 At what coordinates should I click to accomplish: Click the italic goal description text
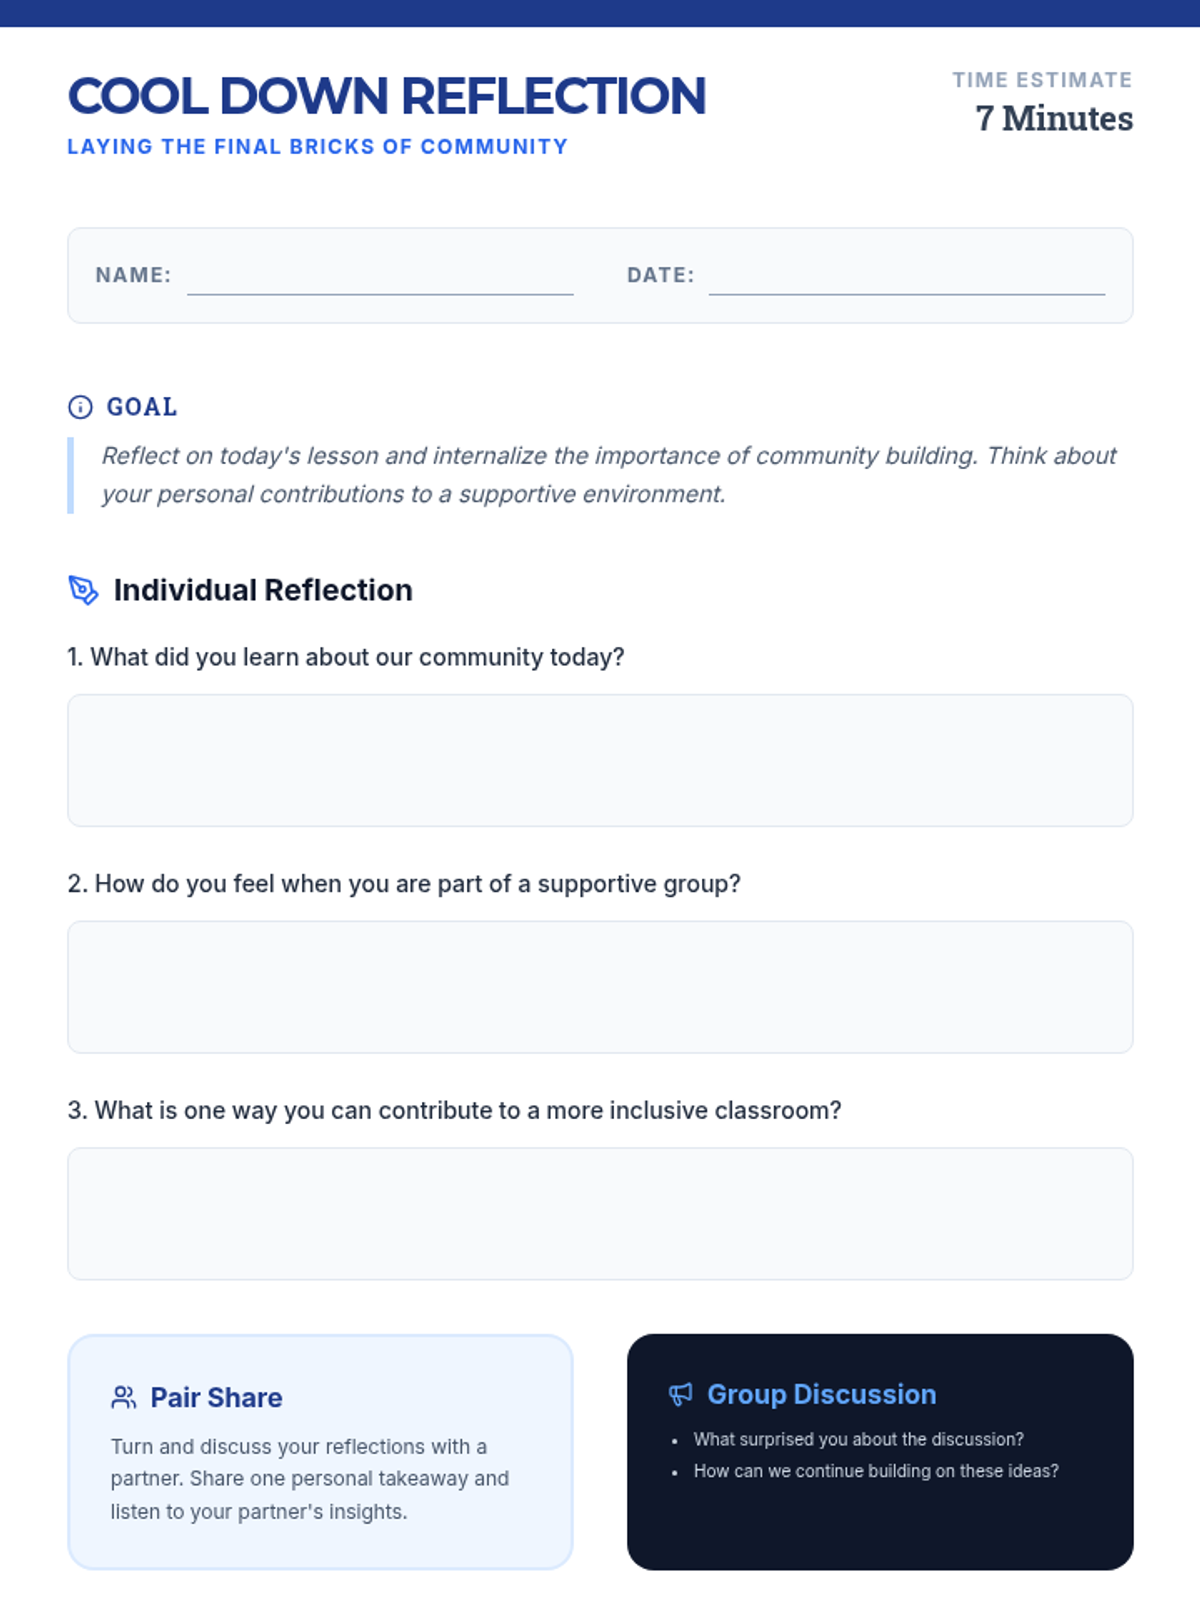point(609,475)
